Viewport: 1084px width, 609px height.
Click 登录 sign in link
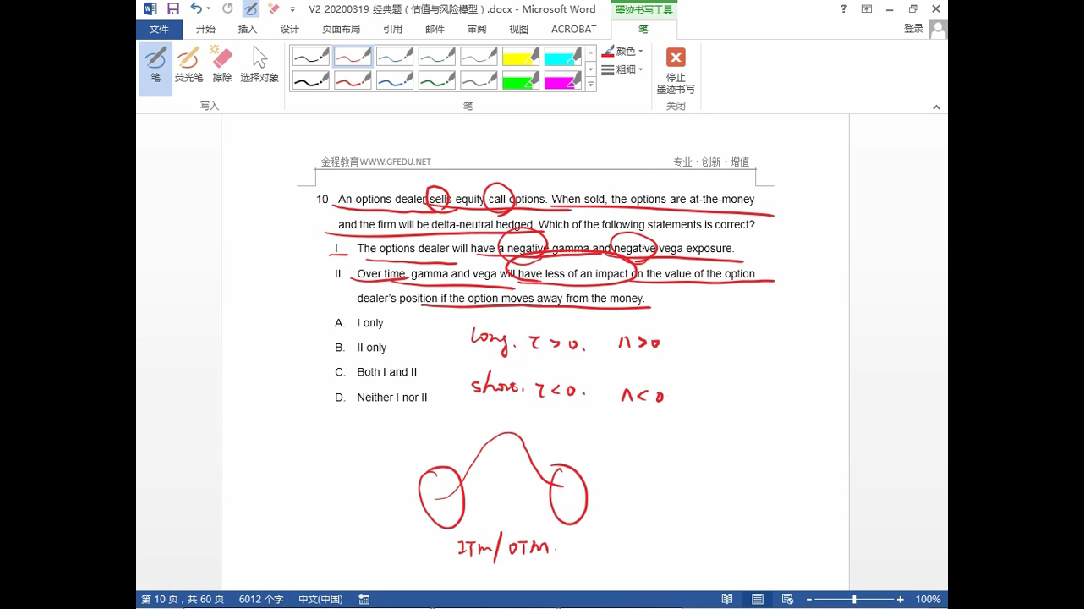[913, 28]
